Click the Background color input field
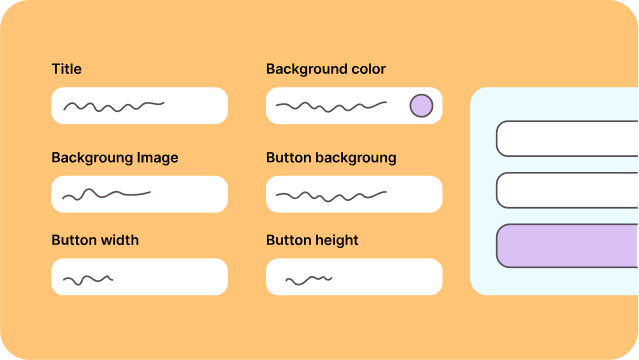The width and height of the screenshot is (639, 360). click(354, 106)
